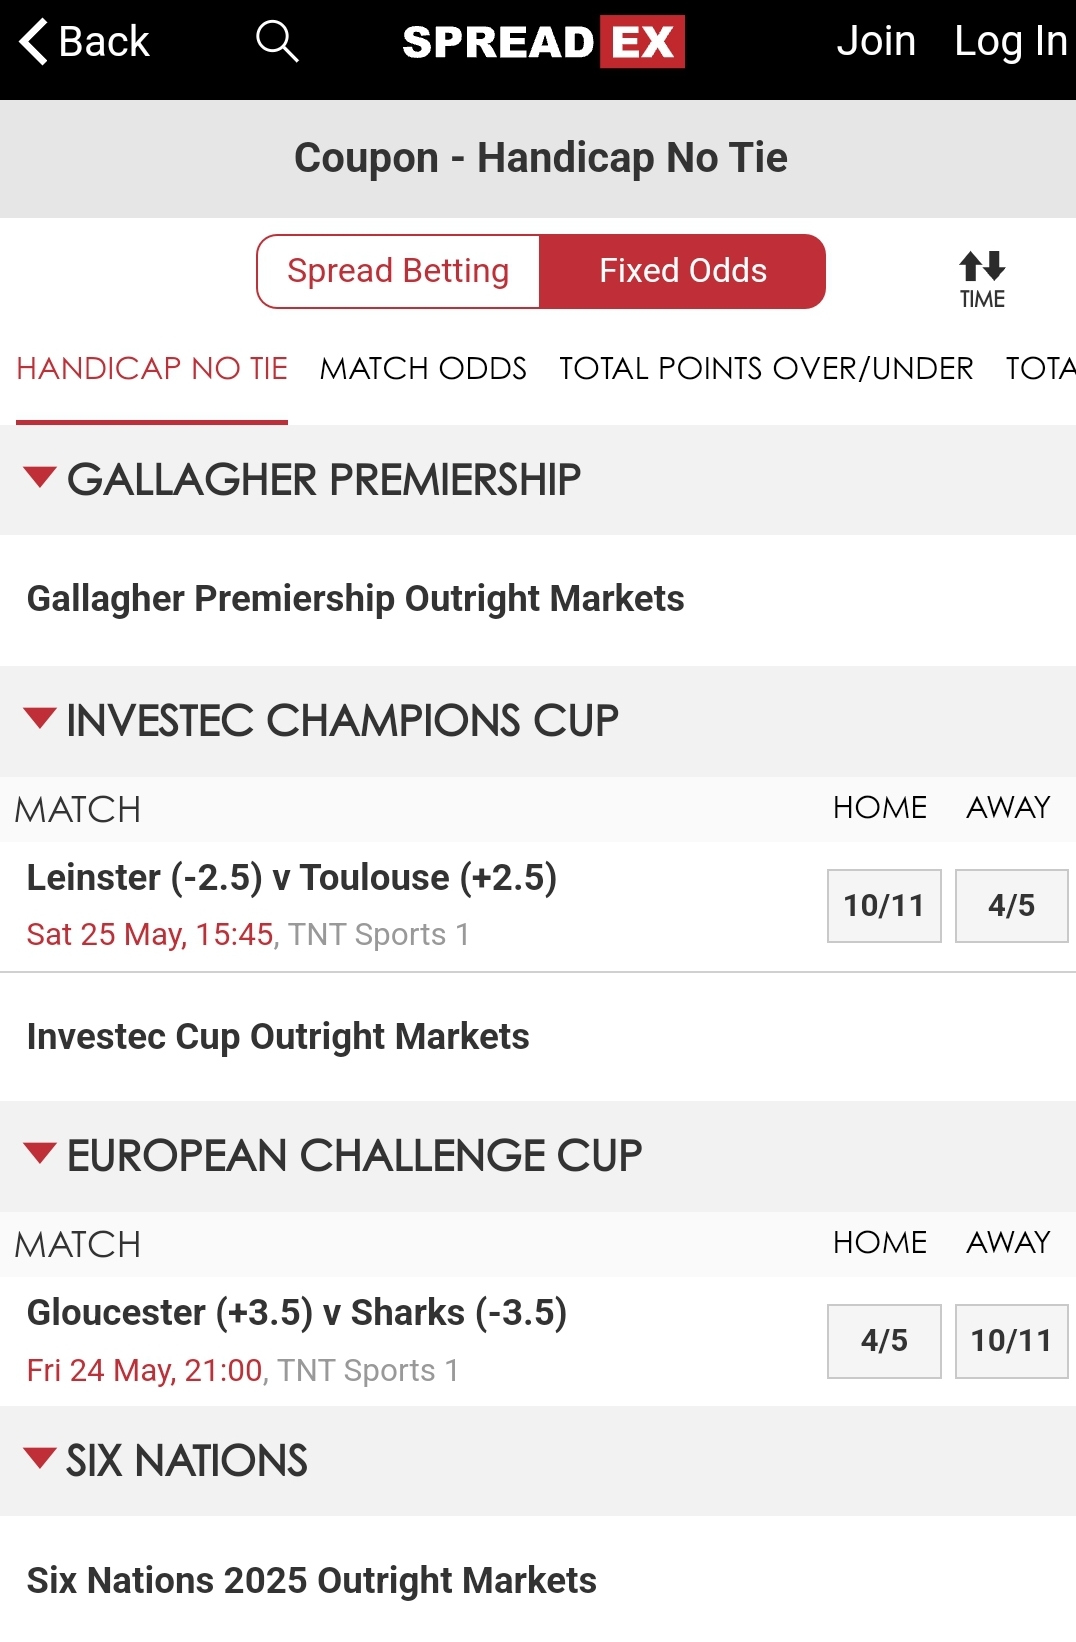Select Fixed Odds mode
Viewport: 1076px width, 1642px height.
(683, 271)
